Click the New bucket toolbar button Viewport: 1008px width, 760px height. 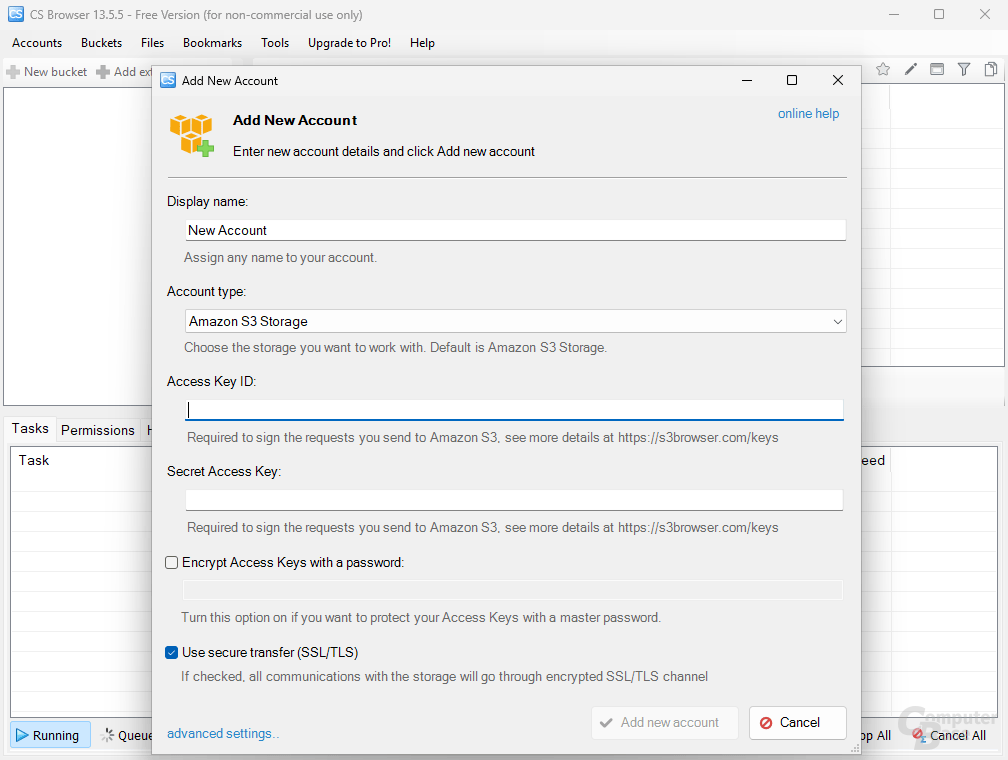coord(46,72)
